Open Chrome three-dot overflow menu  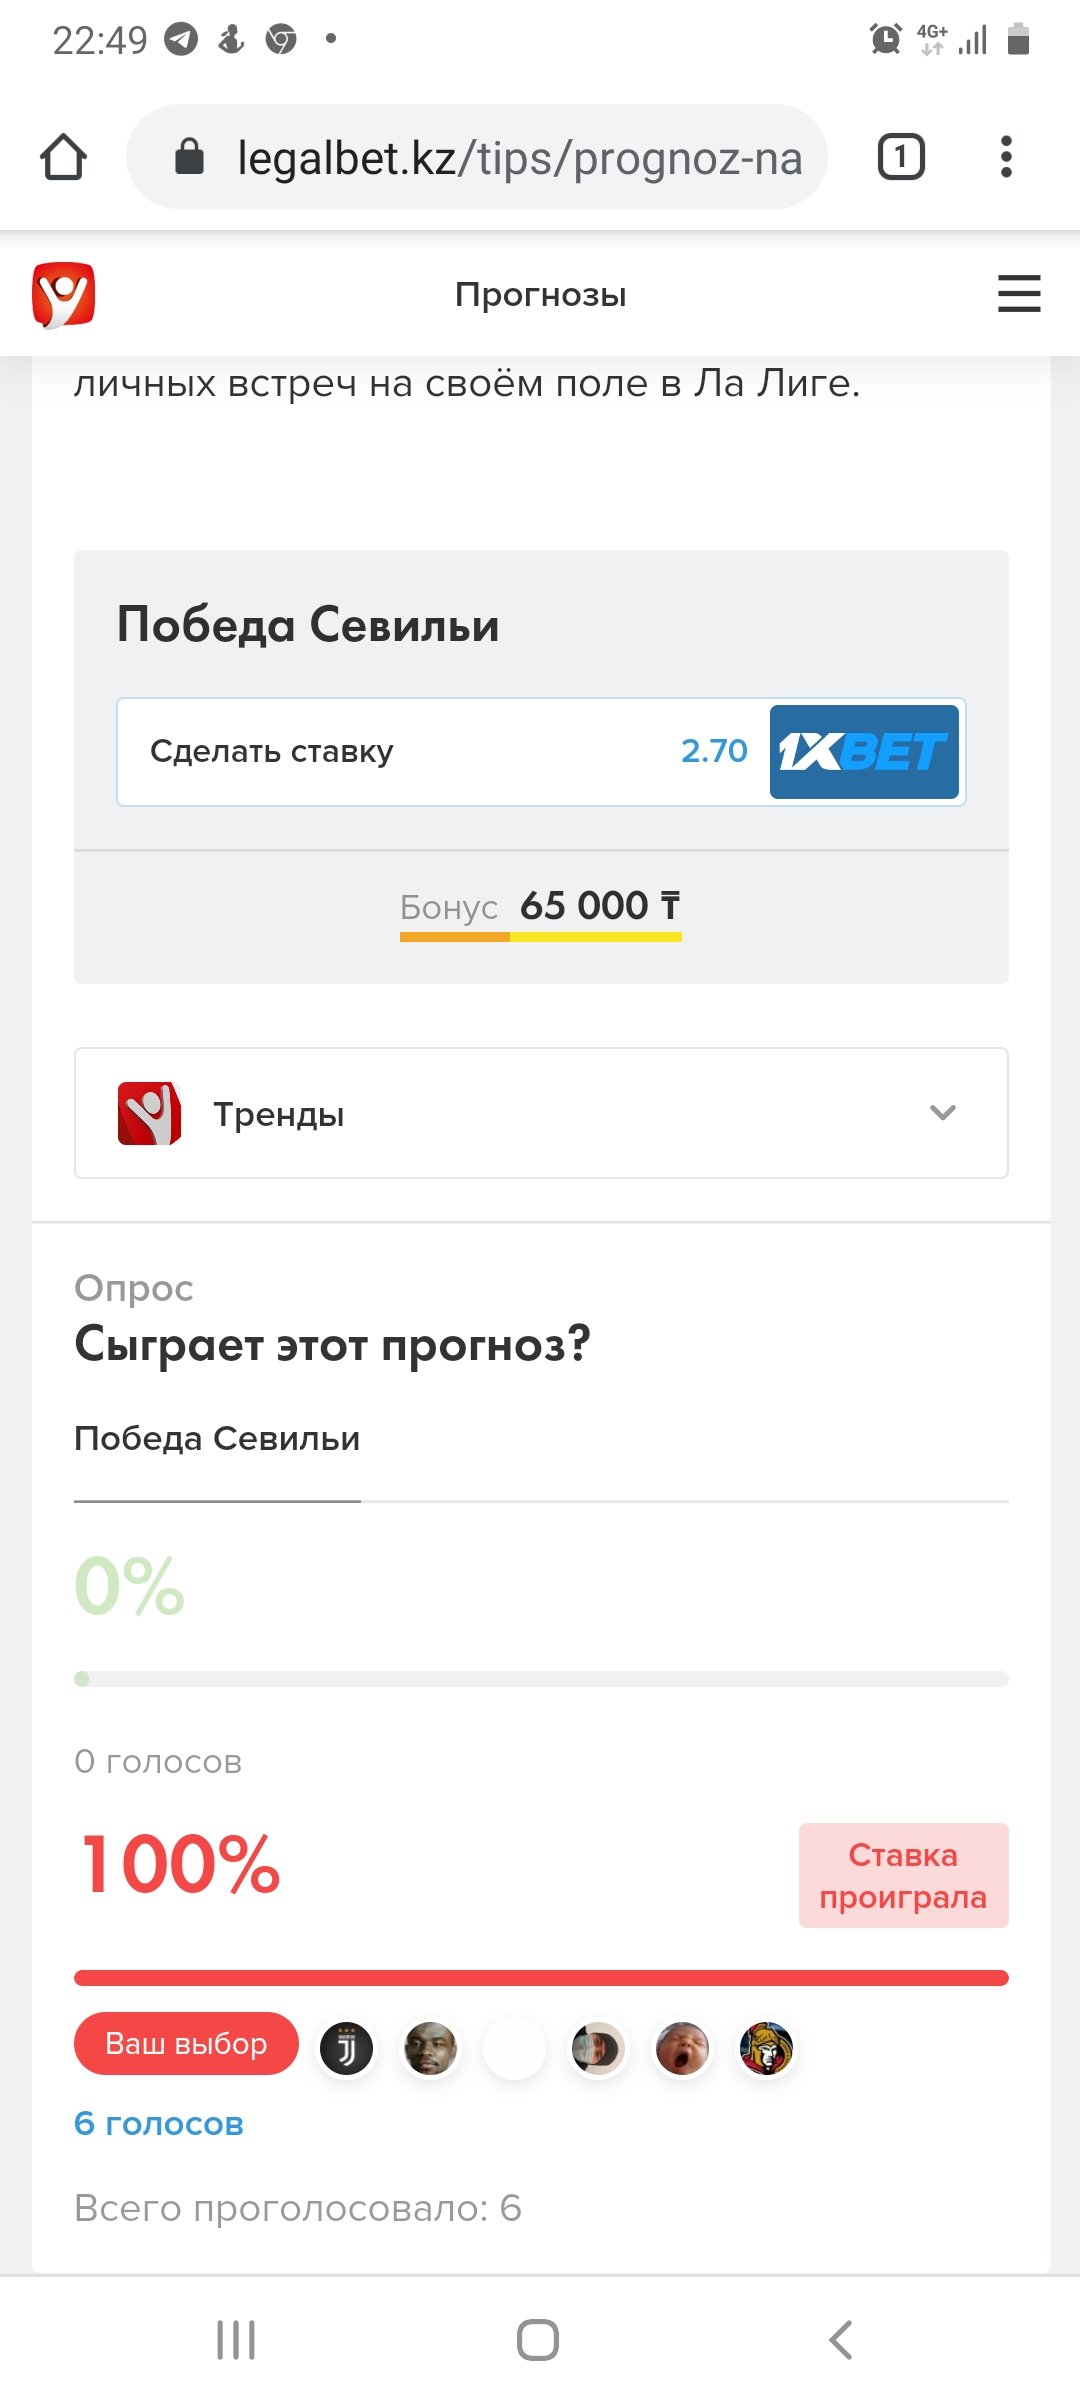click(1006, 157)
